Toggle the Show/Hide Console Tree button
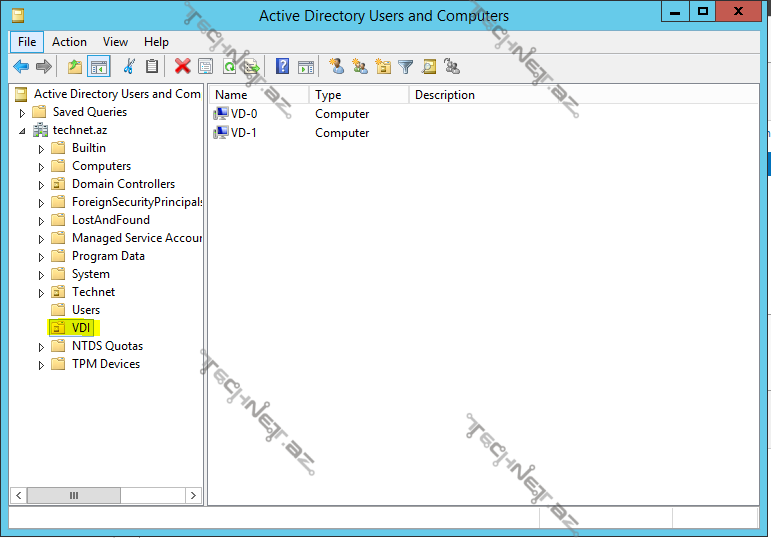The image size is (771, 538). [x=98, y=67]
